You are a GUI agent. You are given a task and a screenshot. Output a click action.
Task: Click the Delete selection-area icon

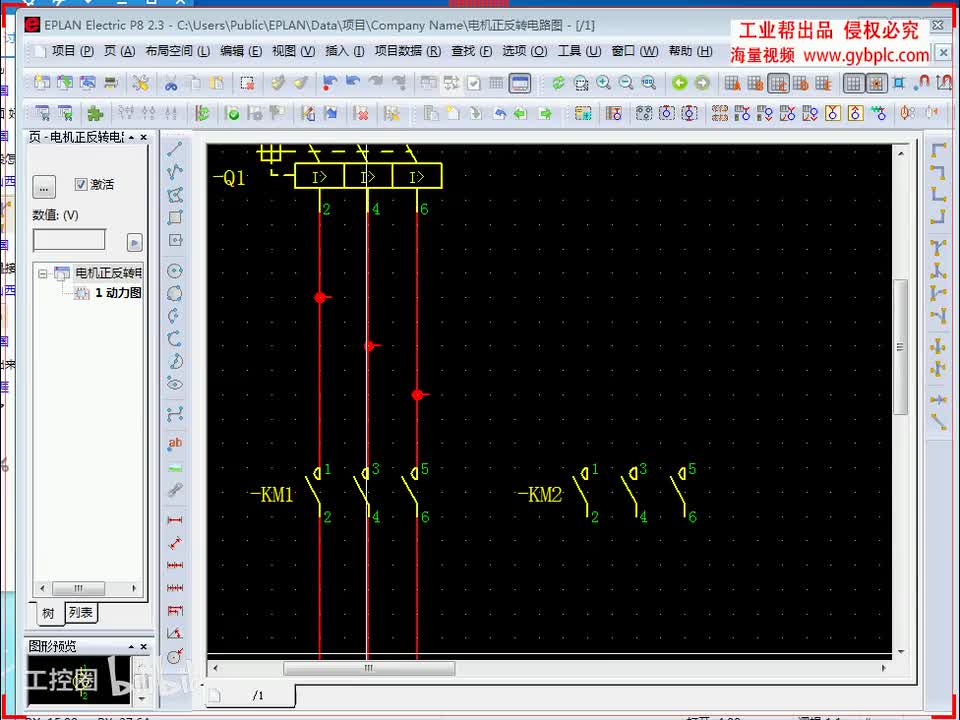click(x=247, y=83)
